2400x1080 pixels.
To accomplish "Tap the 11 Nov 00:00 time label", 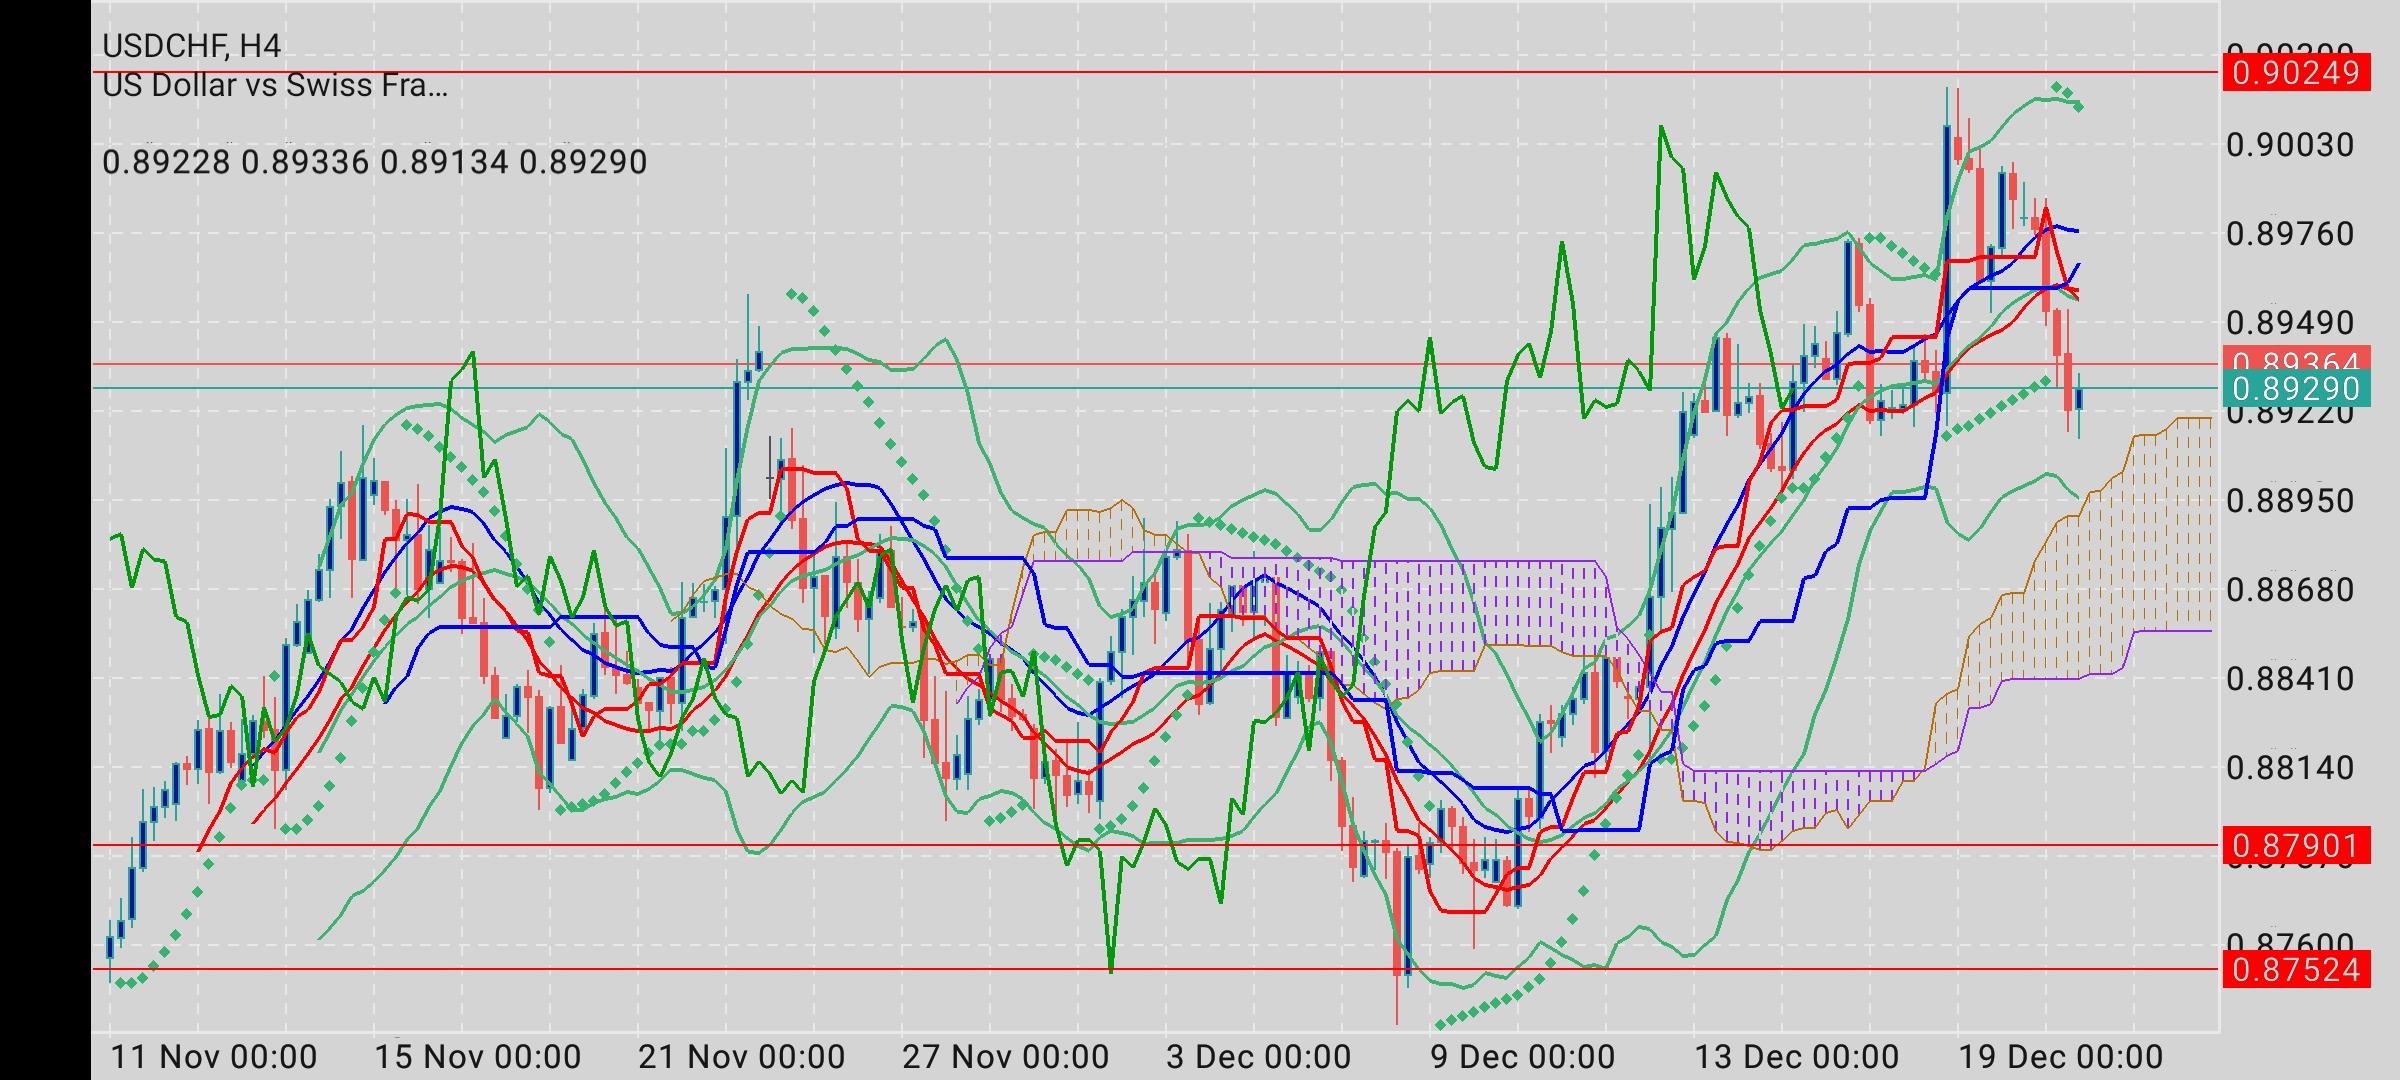I will click(214, 1057).
